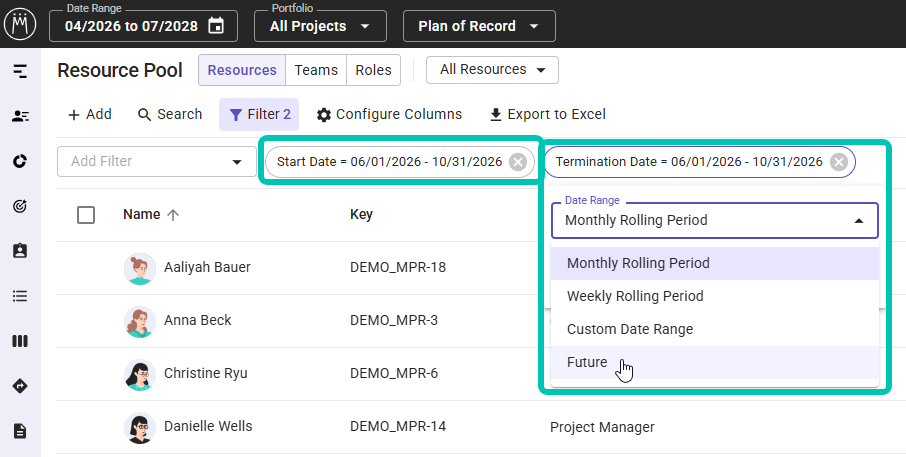Click the Add button
This screenshot has height=457, width=906.
pos(90,114)
